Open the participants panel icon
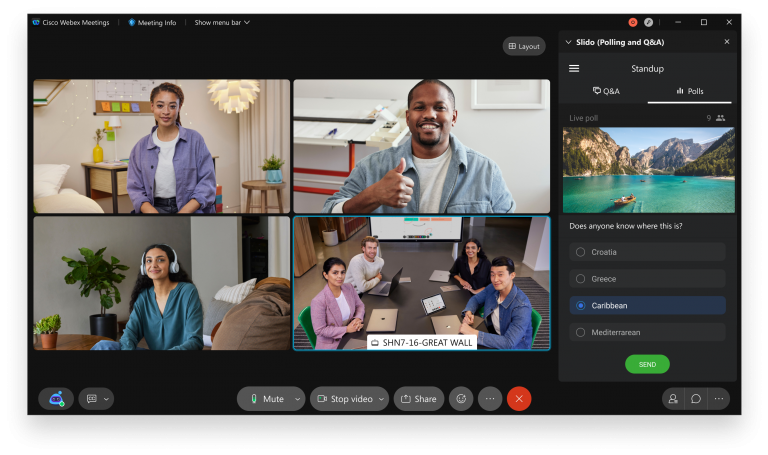Image resolution: width=768 pixels, height=455 pixels. (x=673, y=398)
